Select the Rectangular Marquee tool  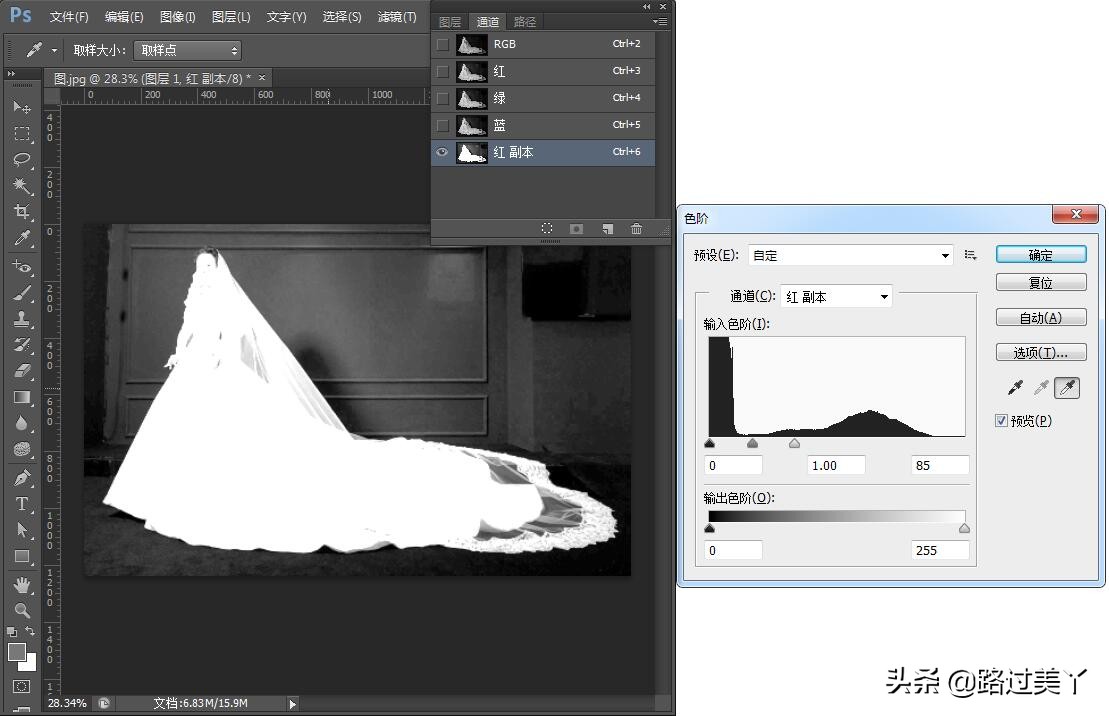click(x=22, y=133)
